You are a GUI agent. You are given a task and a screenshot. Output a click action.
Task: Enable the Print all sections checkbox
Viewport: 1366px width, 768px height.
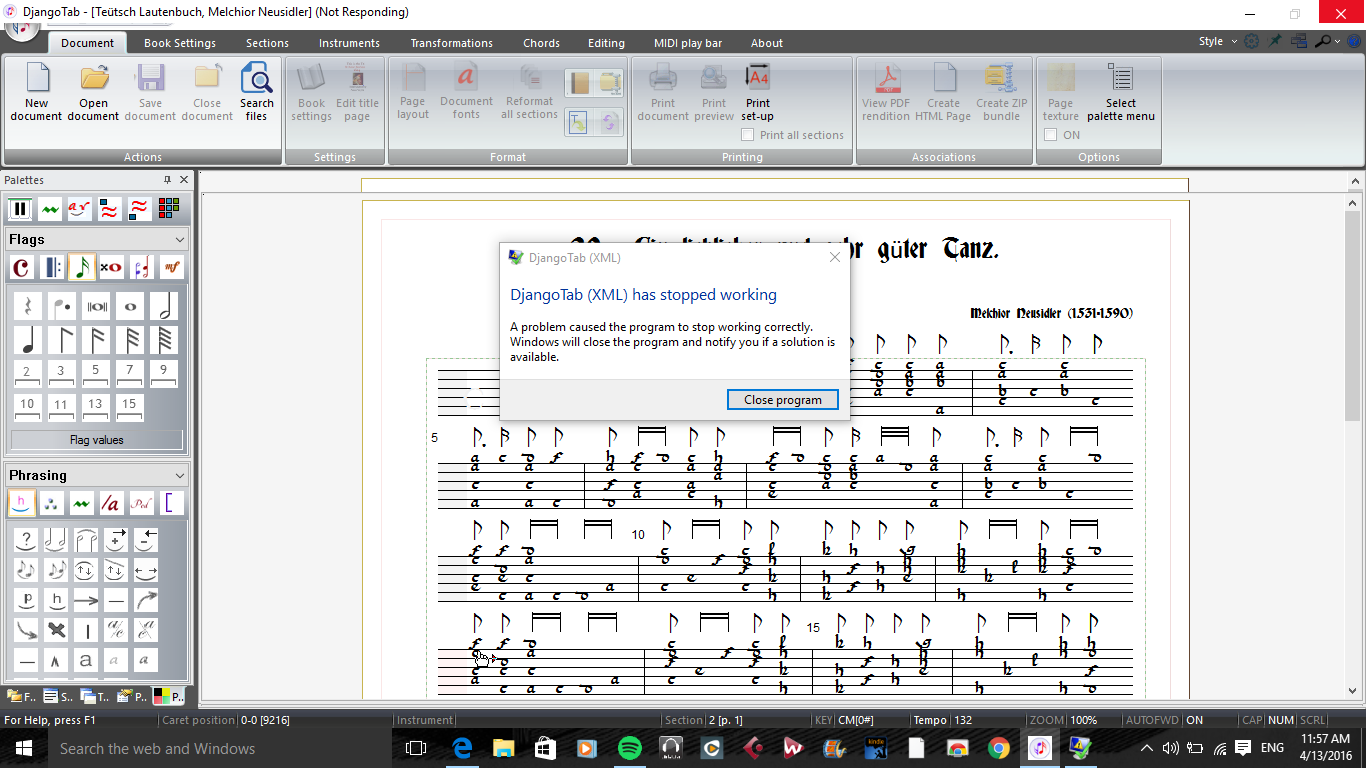747,135
